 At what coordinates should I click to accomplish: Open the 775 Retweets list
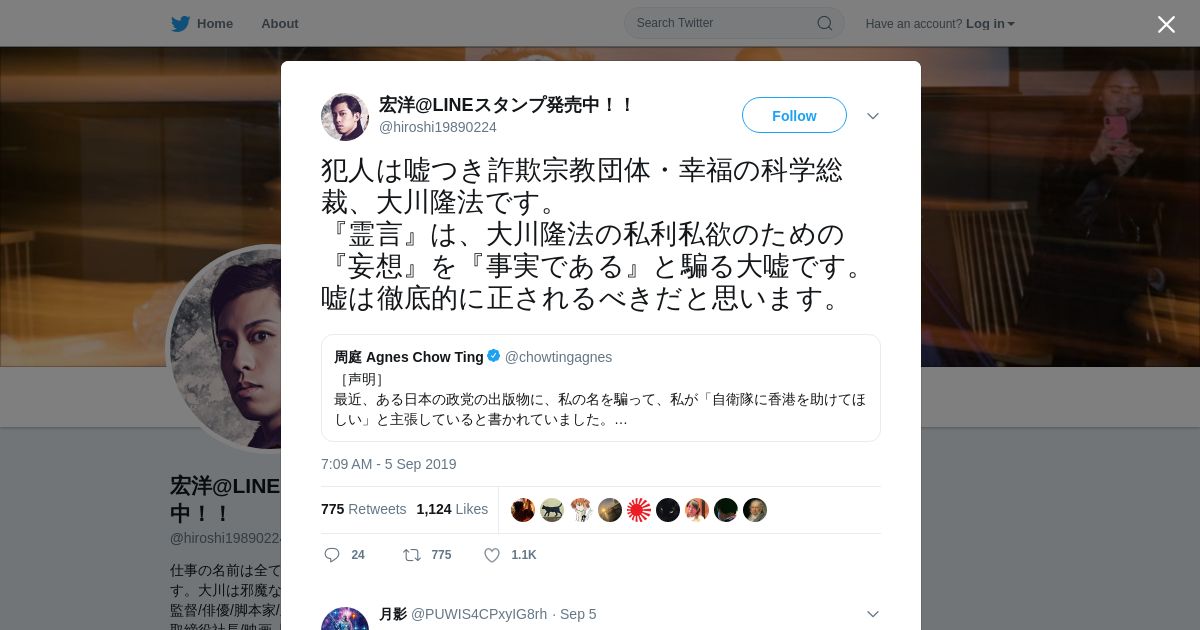coord(363,509)
